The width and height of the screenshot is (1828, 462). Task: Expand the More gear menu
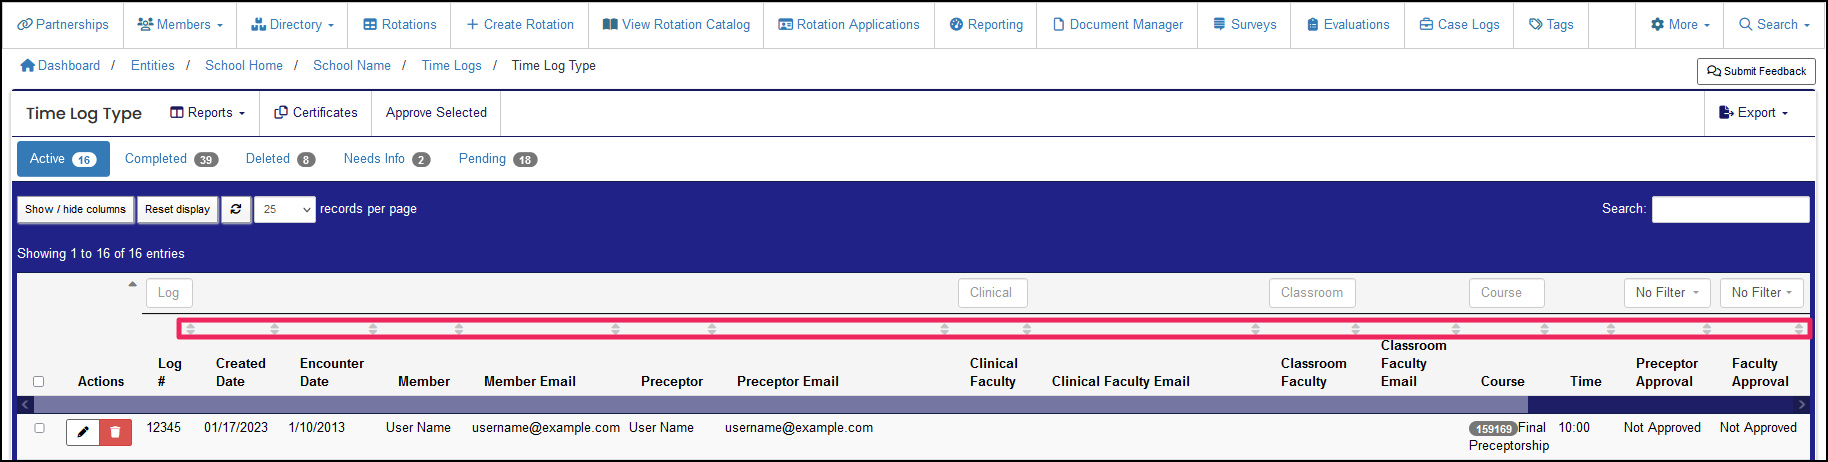pyautogui.click(x=1680, y=24)
